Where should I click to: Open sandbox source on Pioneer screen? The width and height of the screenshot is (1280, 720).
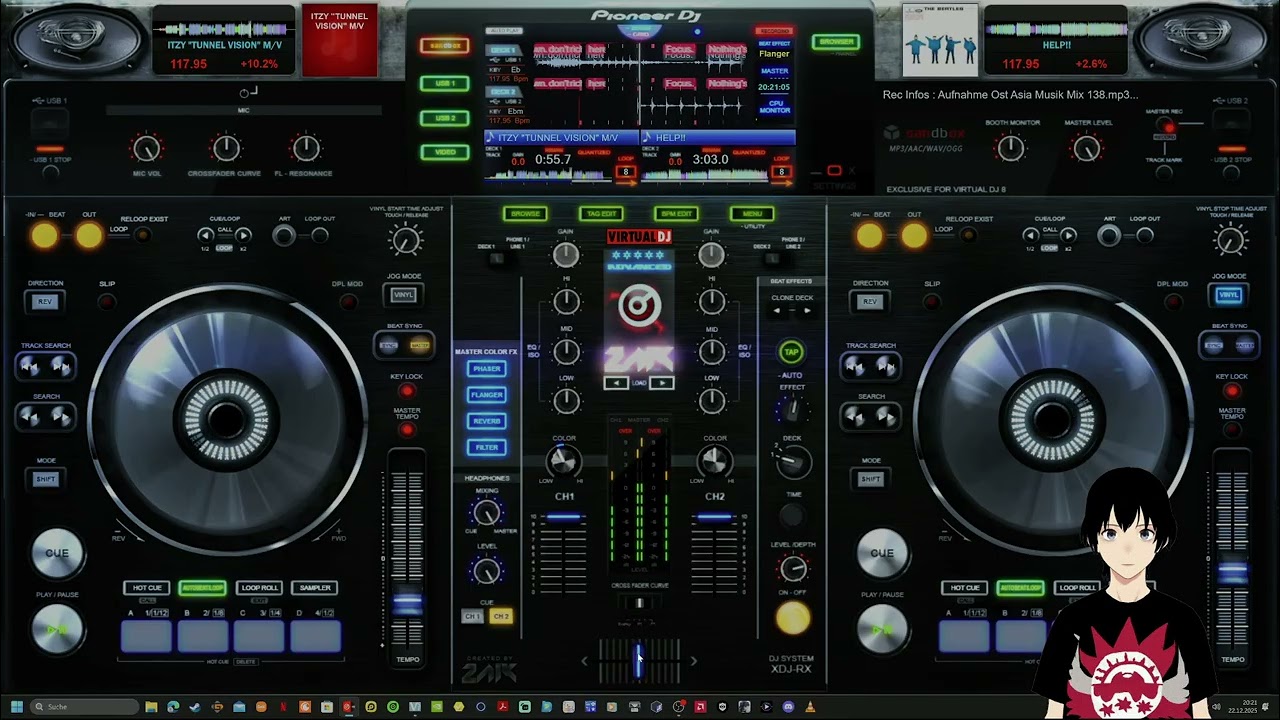coord(445,46)
